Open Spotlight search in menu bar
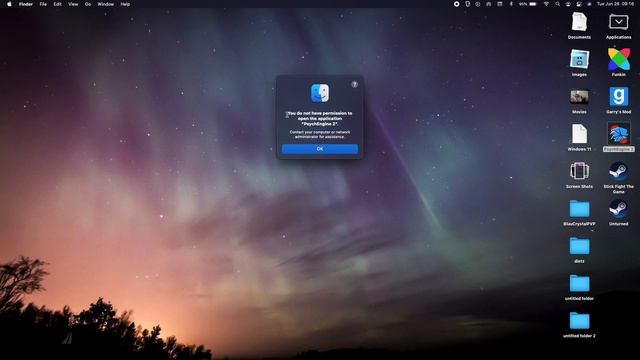 pos(558,4)
